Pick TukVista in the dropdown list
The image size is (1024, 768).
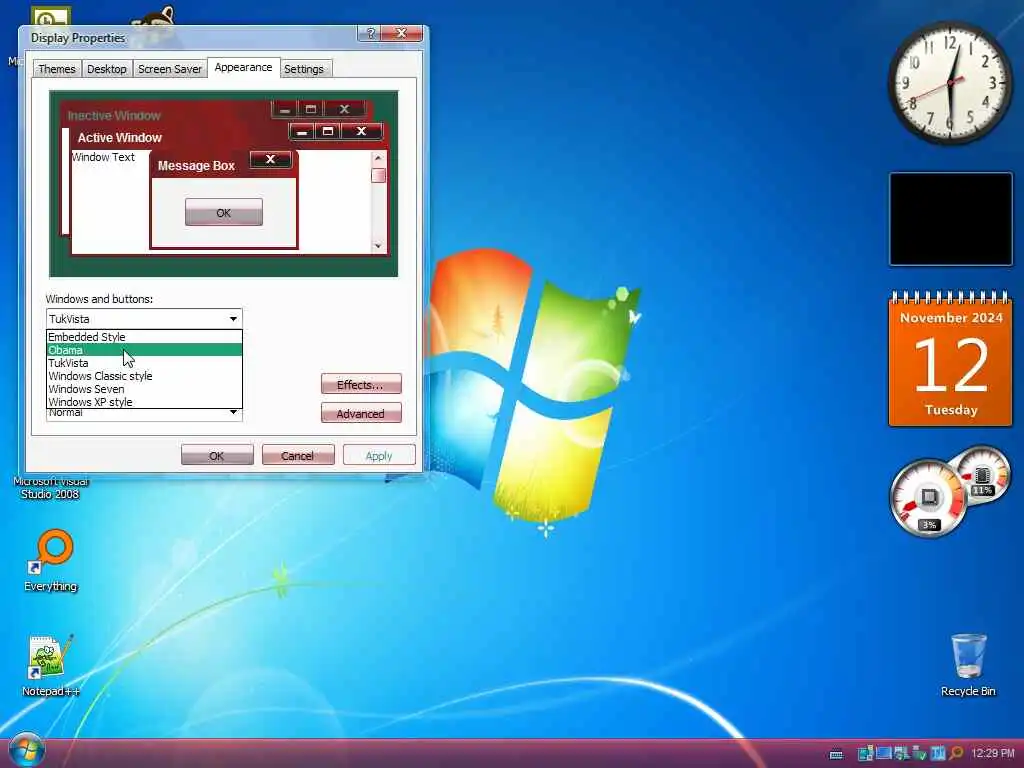click(x=144, y=363)
